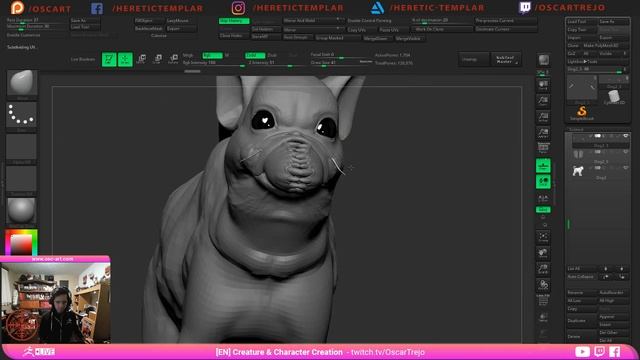This screenshot has width=640, height=360.
Task: Toggle visibility eye of the Dog2_1 subtool
Action: [625, 152]
